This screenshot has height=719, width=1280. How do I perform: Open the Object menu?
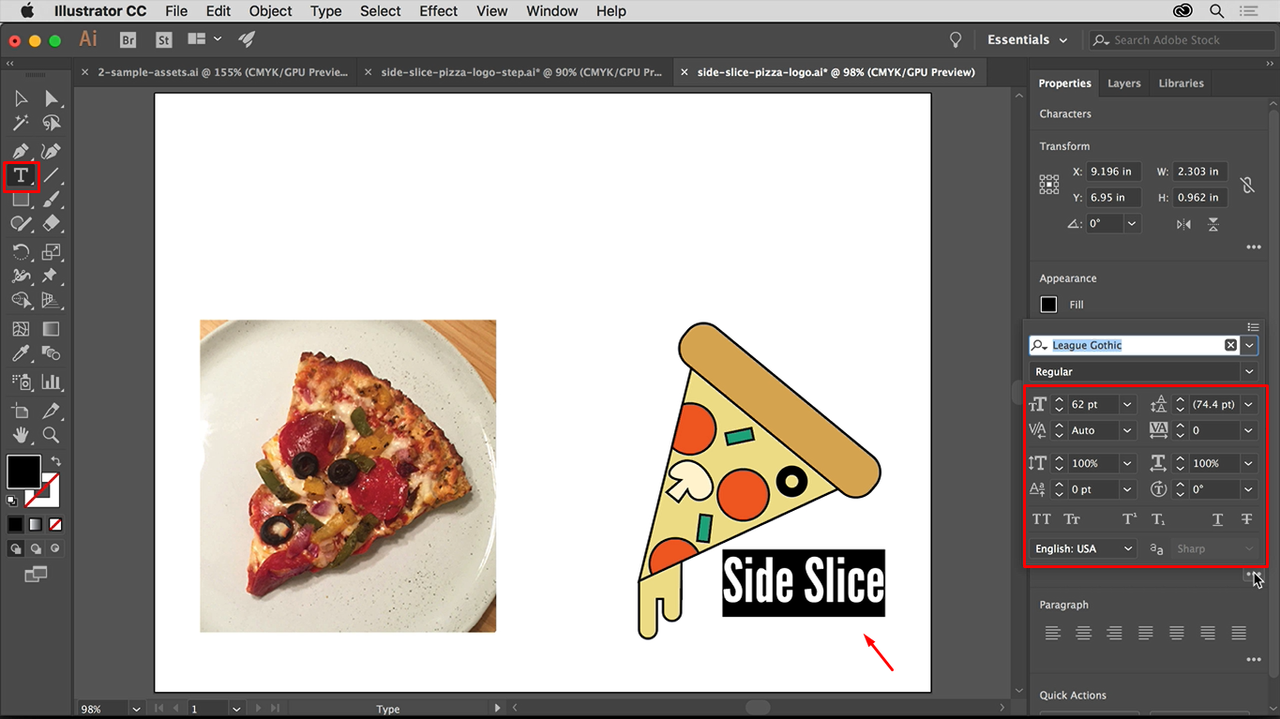tap(270, 11)
